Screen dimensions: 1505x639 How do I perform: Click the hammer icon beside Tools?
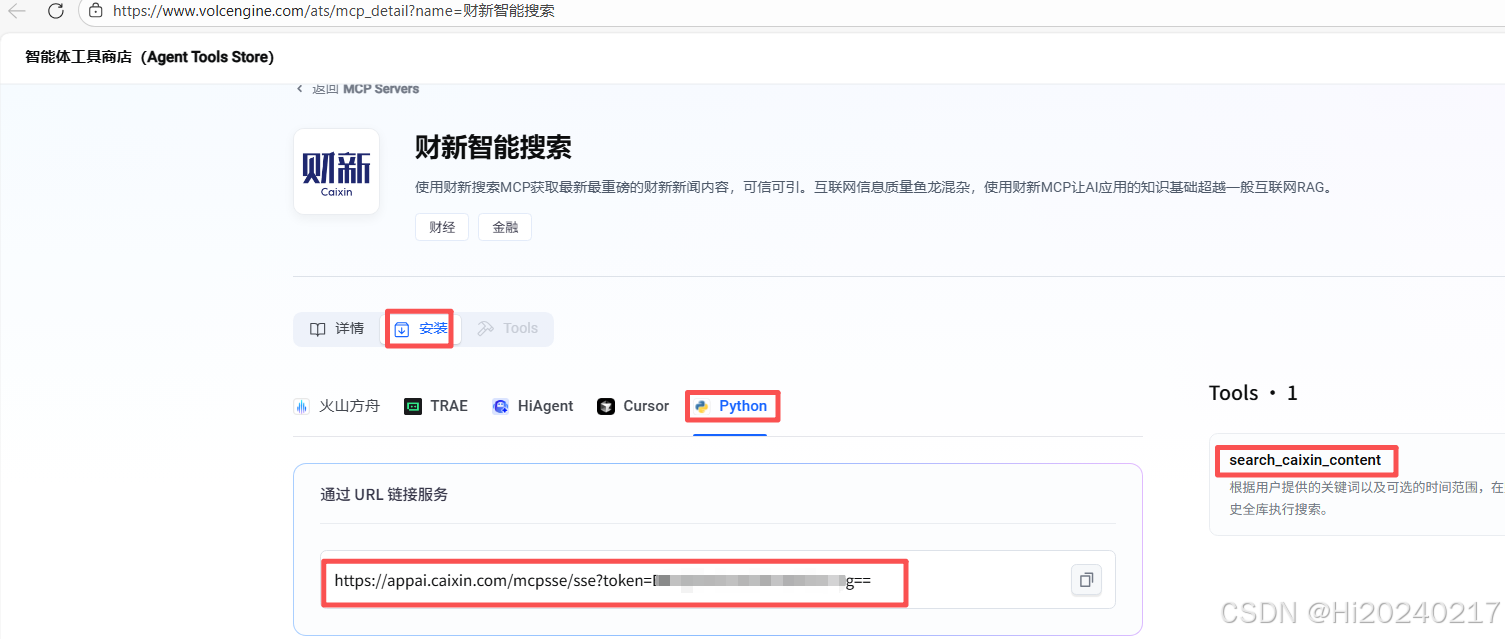point(486,328)
